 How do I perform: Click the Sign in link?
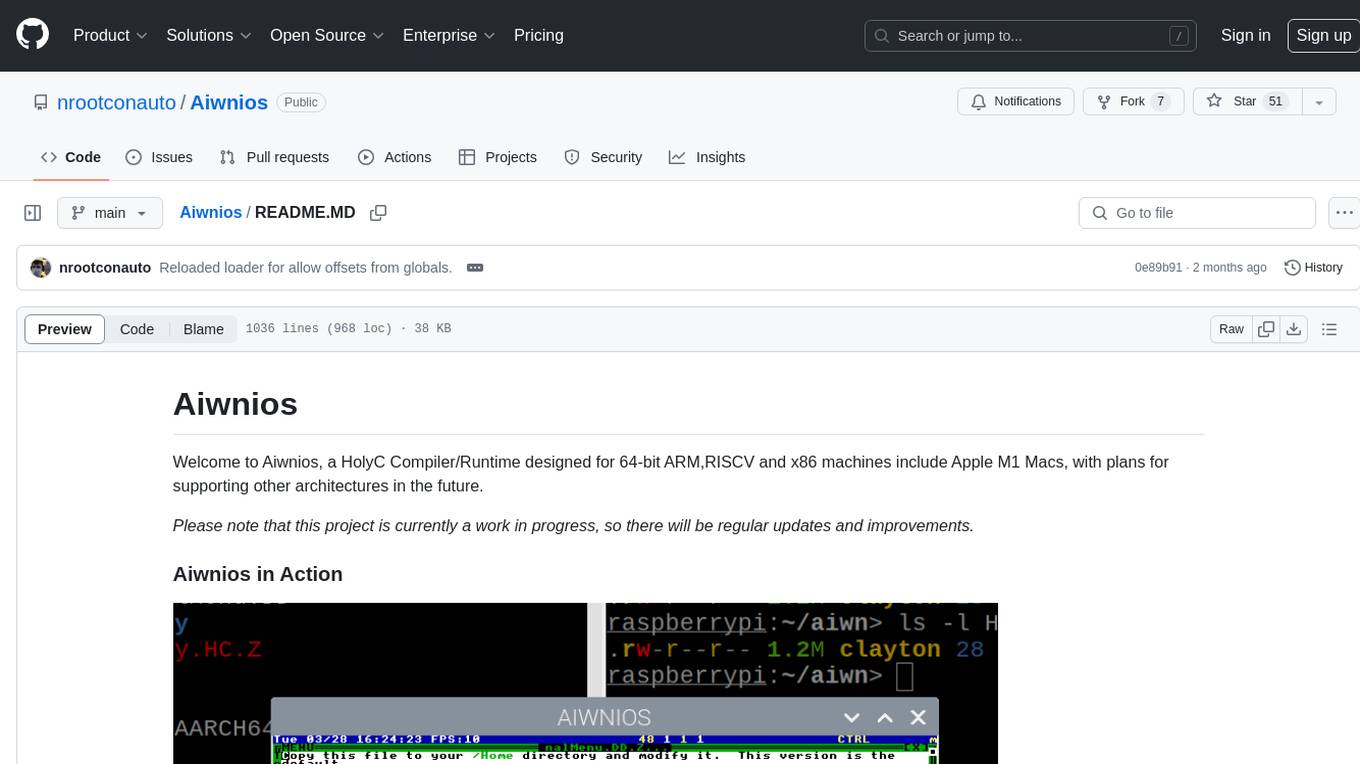click(x=1245, y=35)
